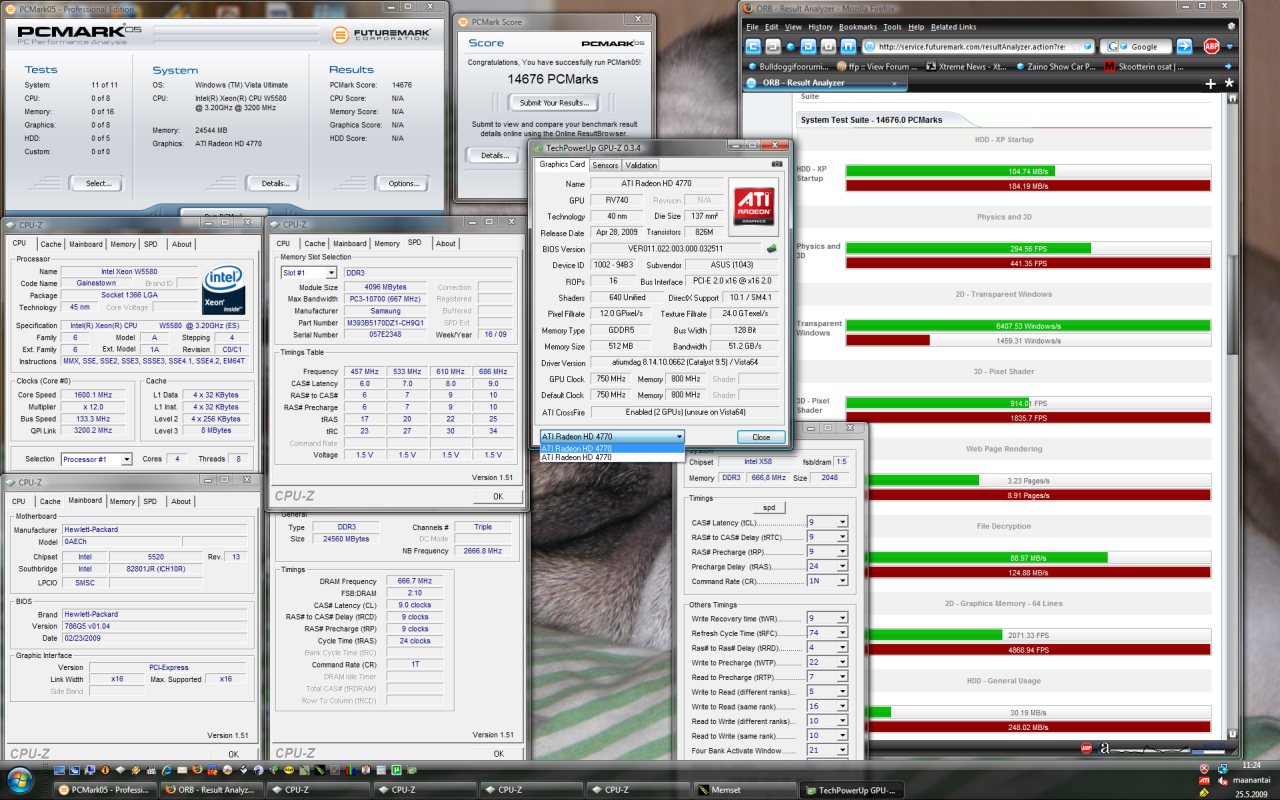Click the ATI icon in system tray

(1204, 781)
